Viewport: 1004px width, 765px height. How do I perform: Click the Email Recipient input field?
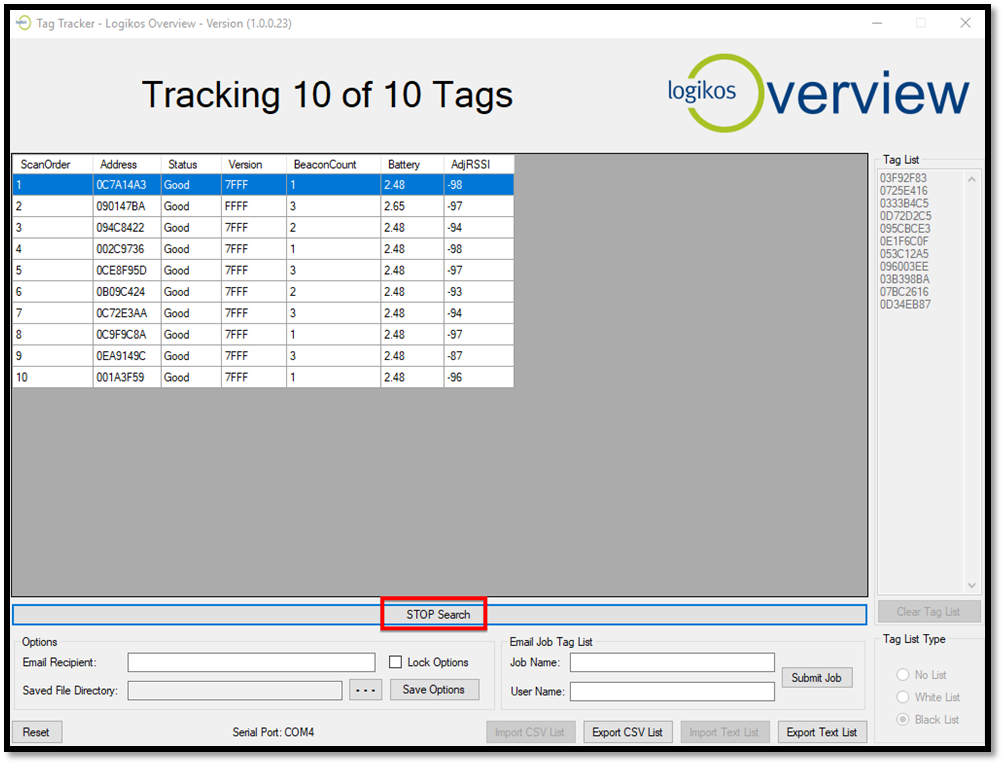click(x=251, y=662)
